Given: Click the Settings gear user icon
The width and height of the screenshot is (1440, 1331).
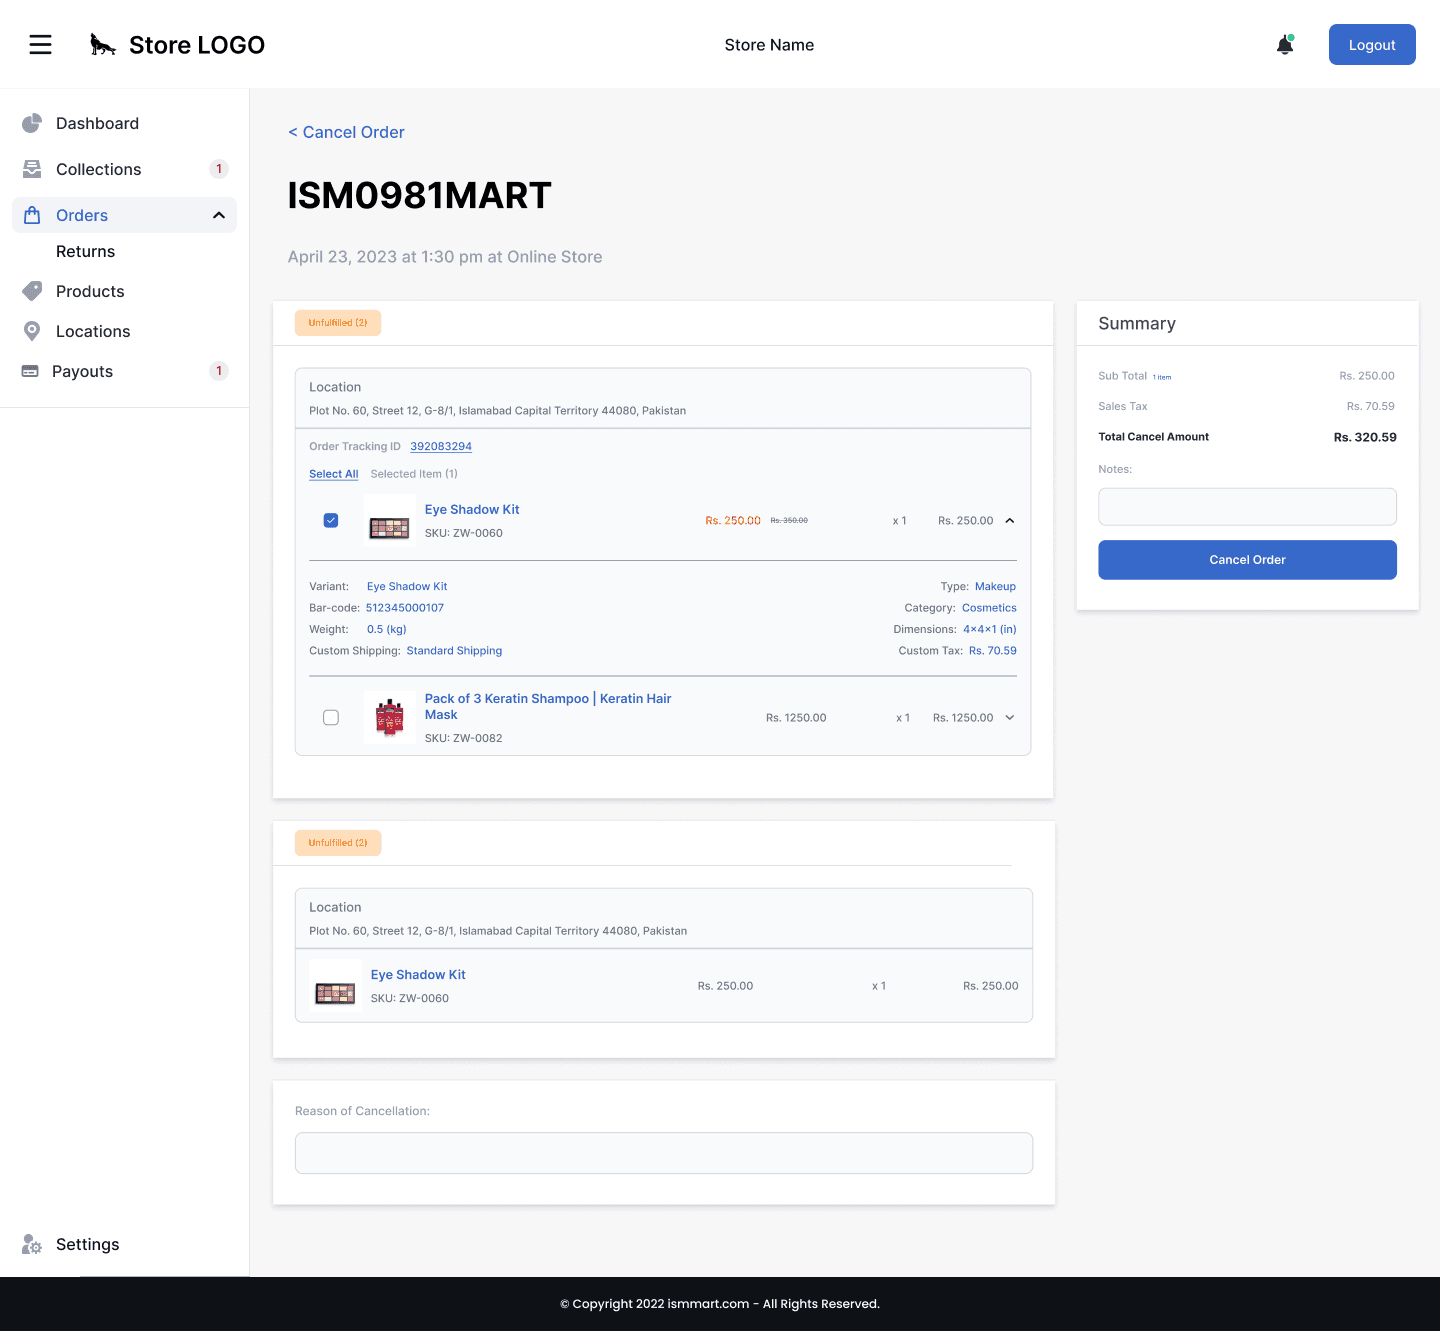Looking at the screenshot, I should (32, 1244).
